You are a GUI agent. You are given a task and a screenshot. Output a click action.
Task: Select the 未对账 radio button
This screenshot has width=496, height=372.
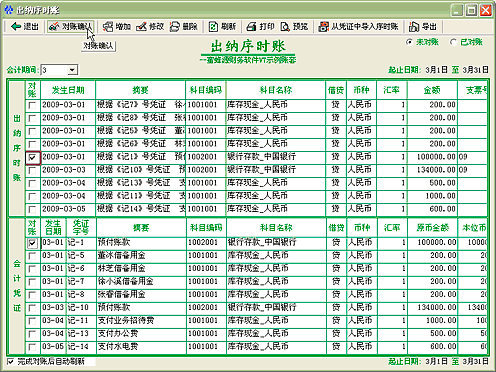click(409, 42)
